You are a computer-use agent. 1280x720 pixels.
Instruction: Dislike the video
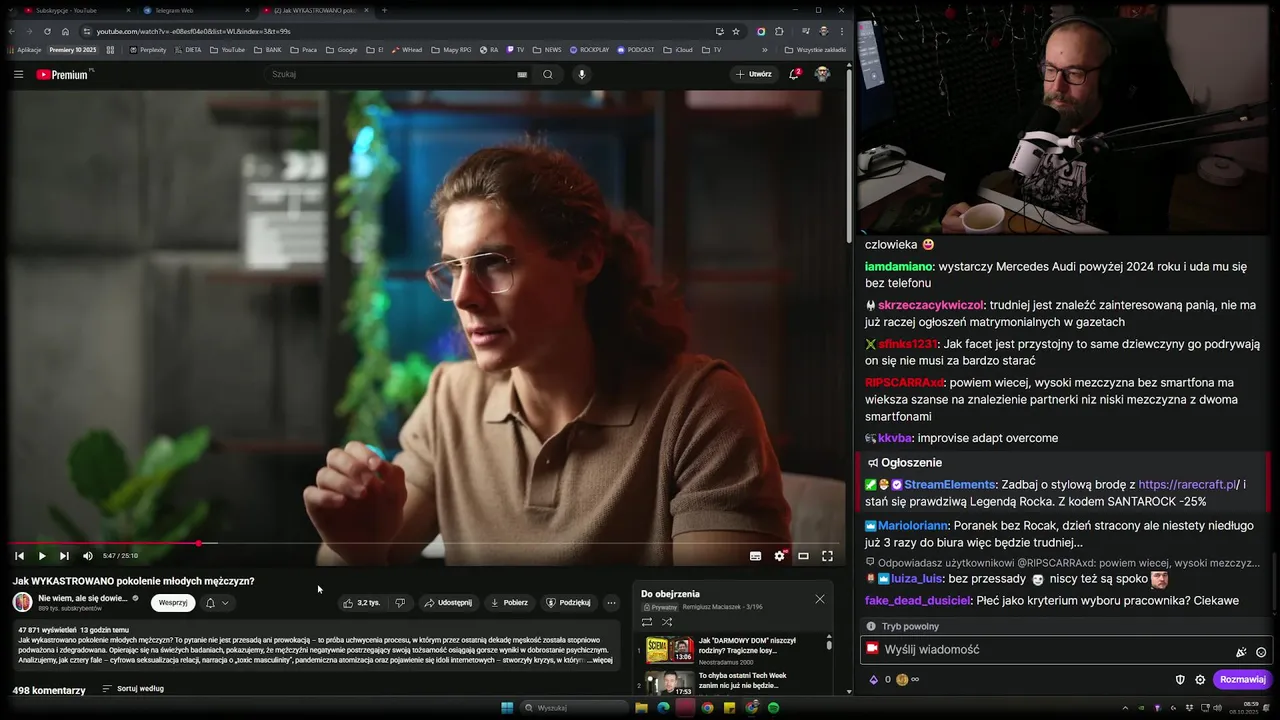point(400,603)
